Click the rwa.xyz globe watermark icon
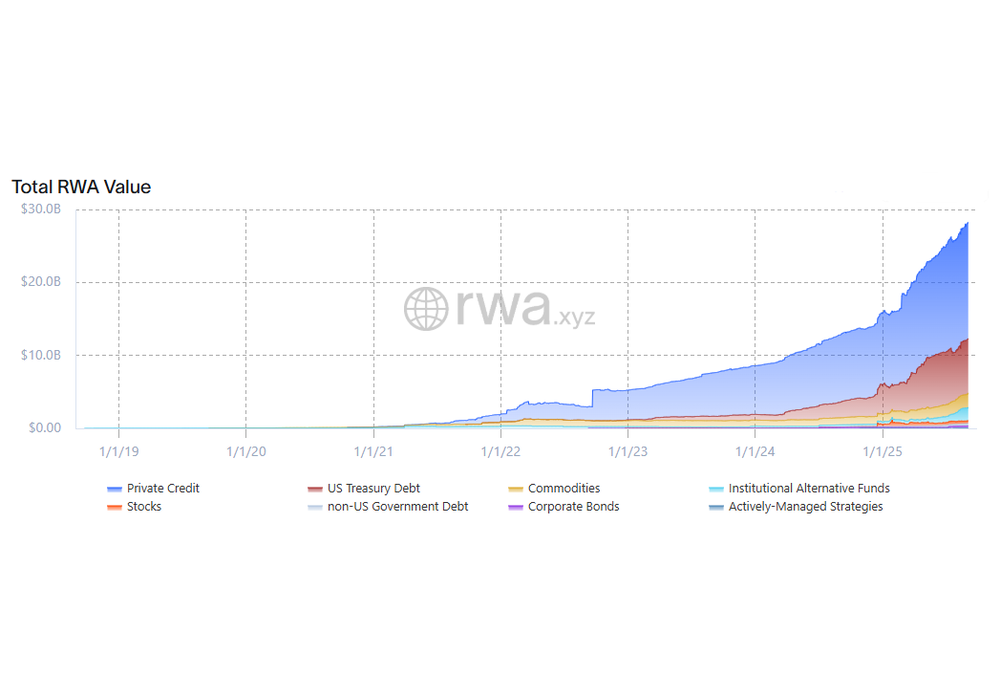Viewport: 1000px width, 700px height. (426, 309)
